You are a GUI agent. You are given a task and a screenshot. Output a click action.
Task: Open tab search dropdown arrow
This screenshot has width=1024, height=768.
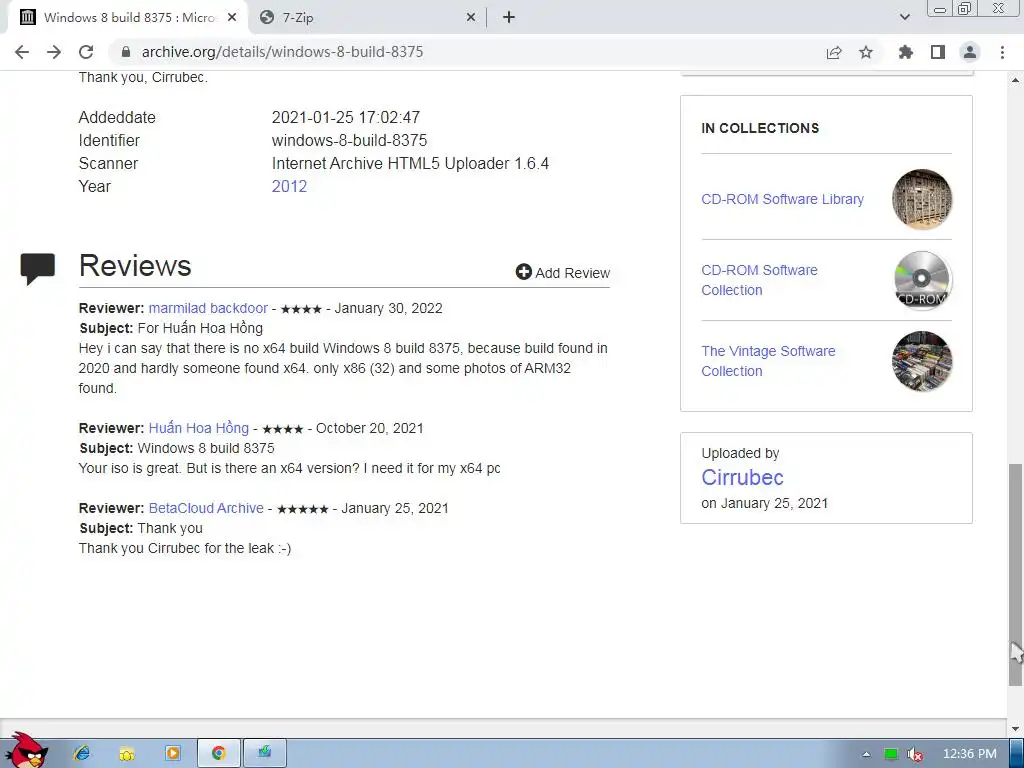click(x=904, y=18)
